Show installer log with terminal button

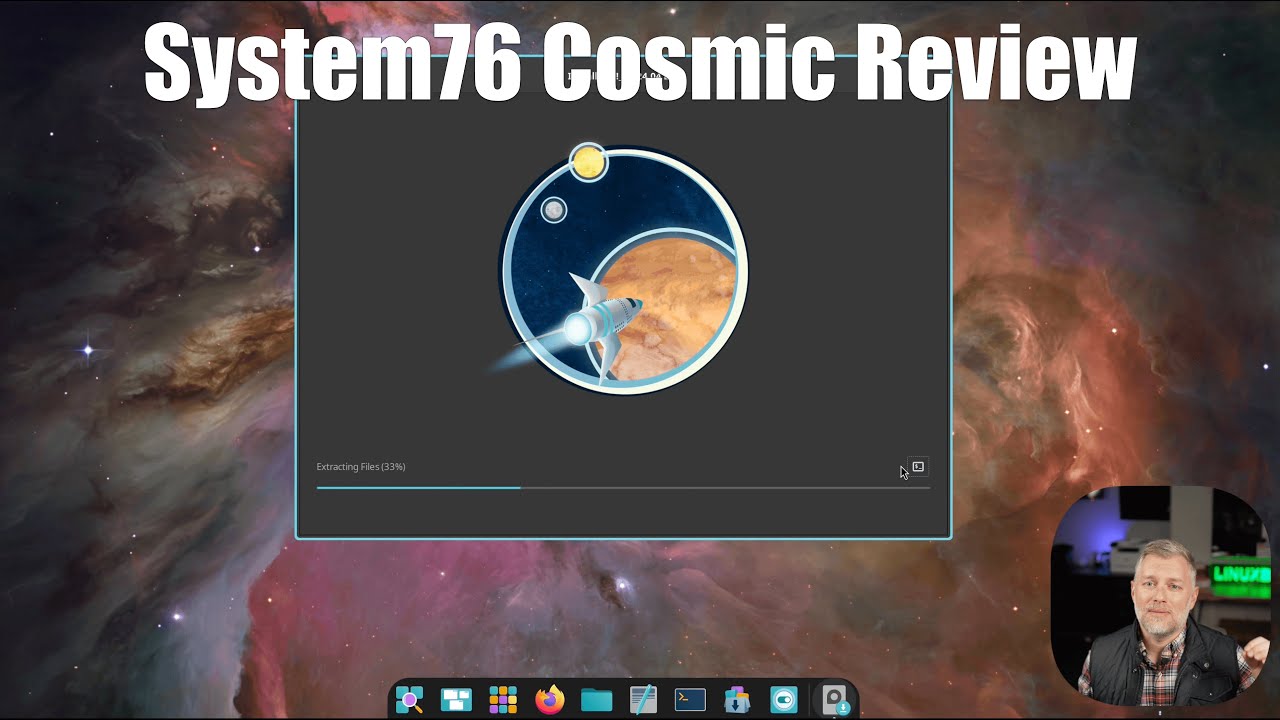(x=918, y=467)
